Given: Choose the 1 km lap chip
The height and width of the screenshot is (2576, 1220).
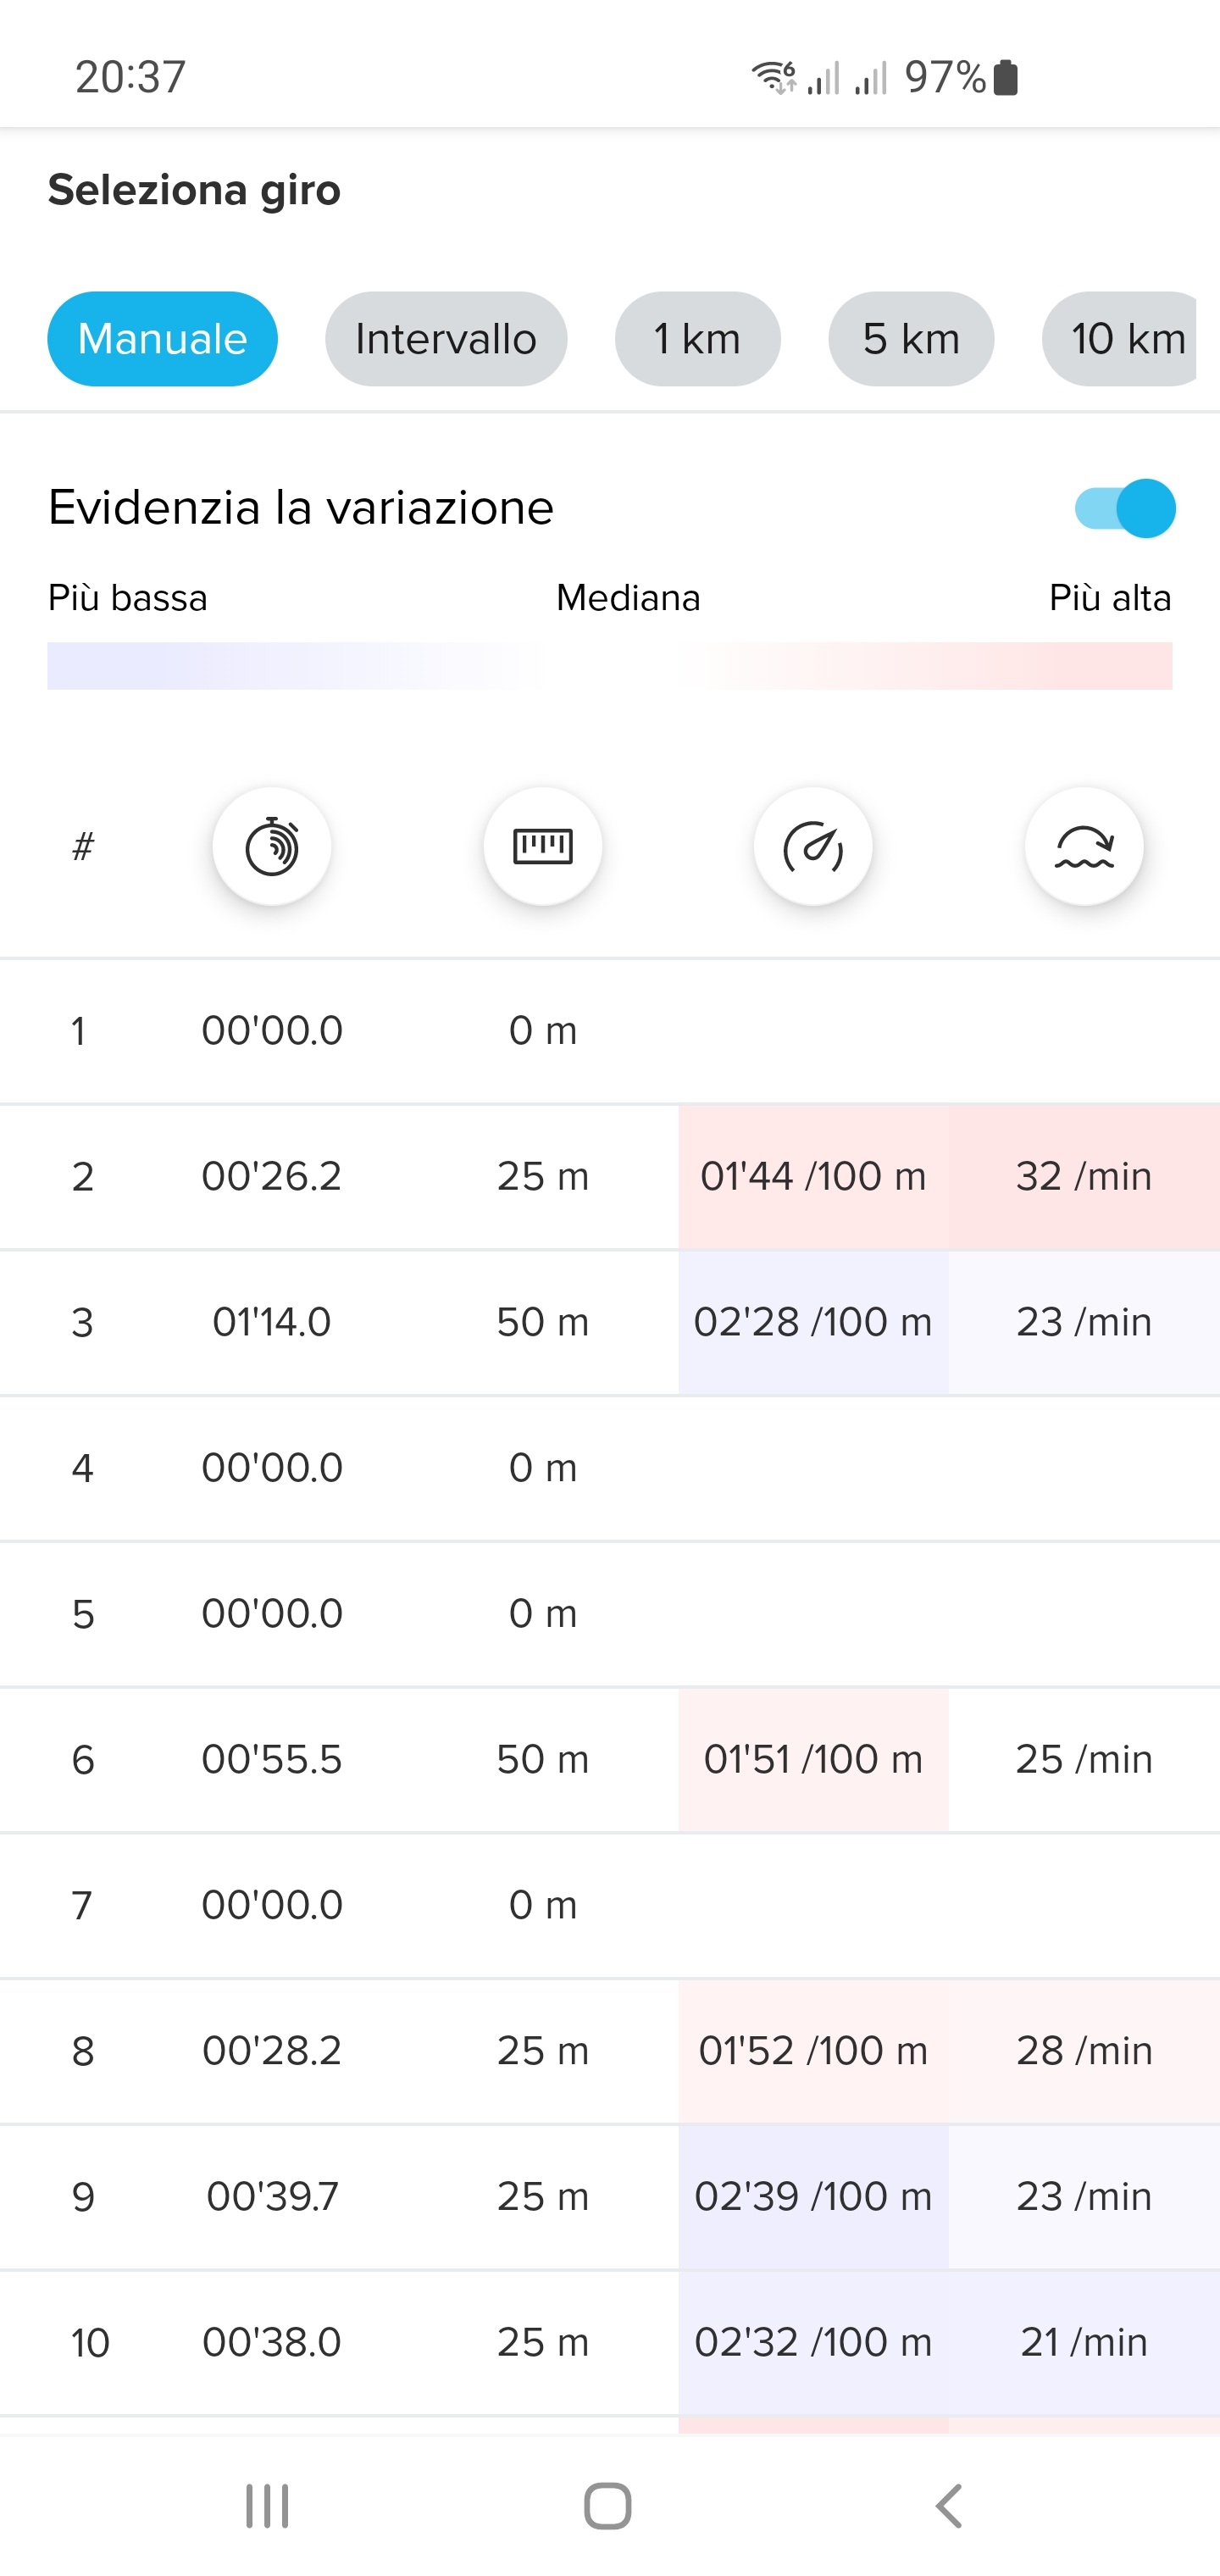Looking at the screenshot, I should tap(697, 339).
